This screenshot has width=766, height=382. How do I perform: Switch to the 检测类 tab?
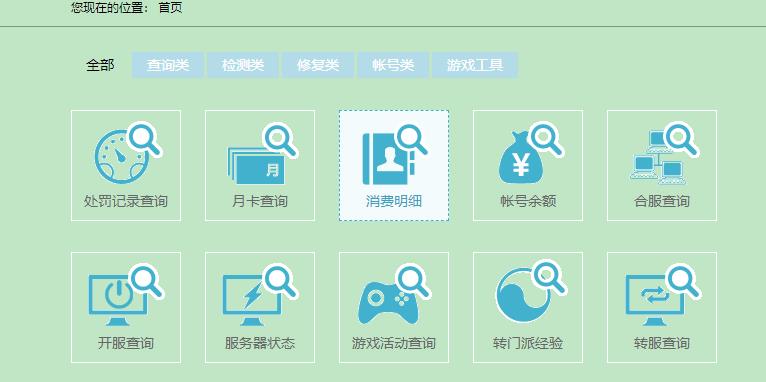tap(243, 65)
